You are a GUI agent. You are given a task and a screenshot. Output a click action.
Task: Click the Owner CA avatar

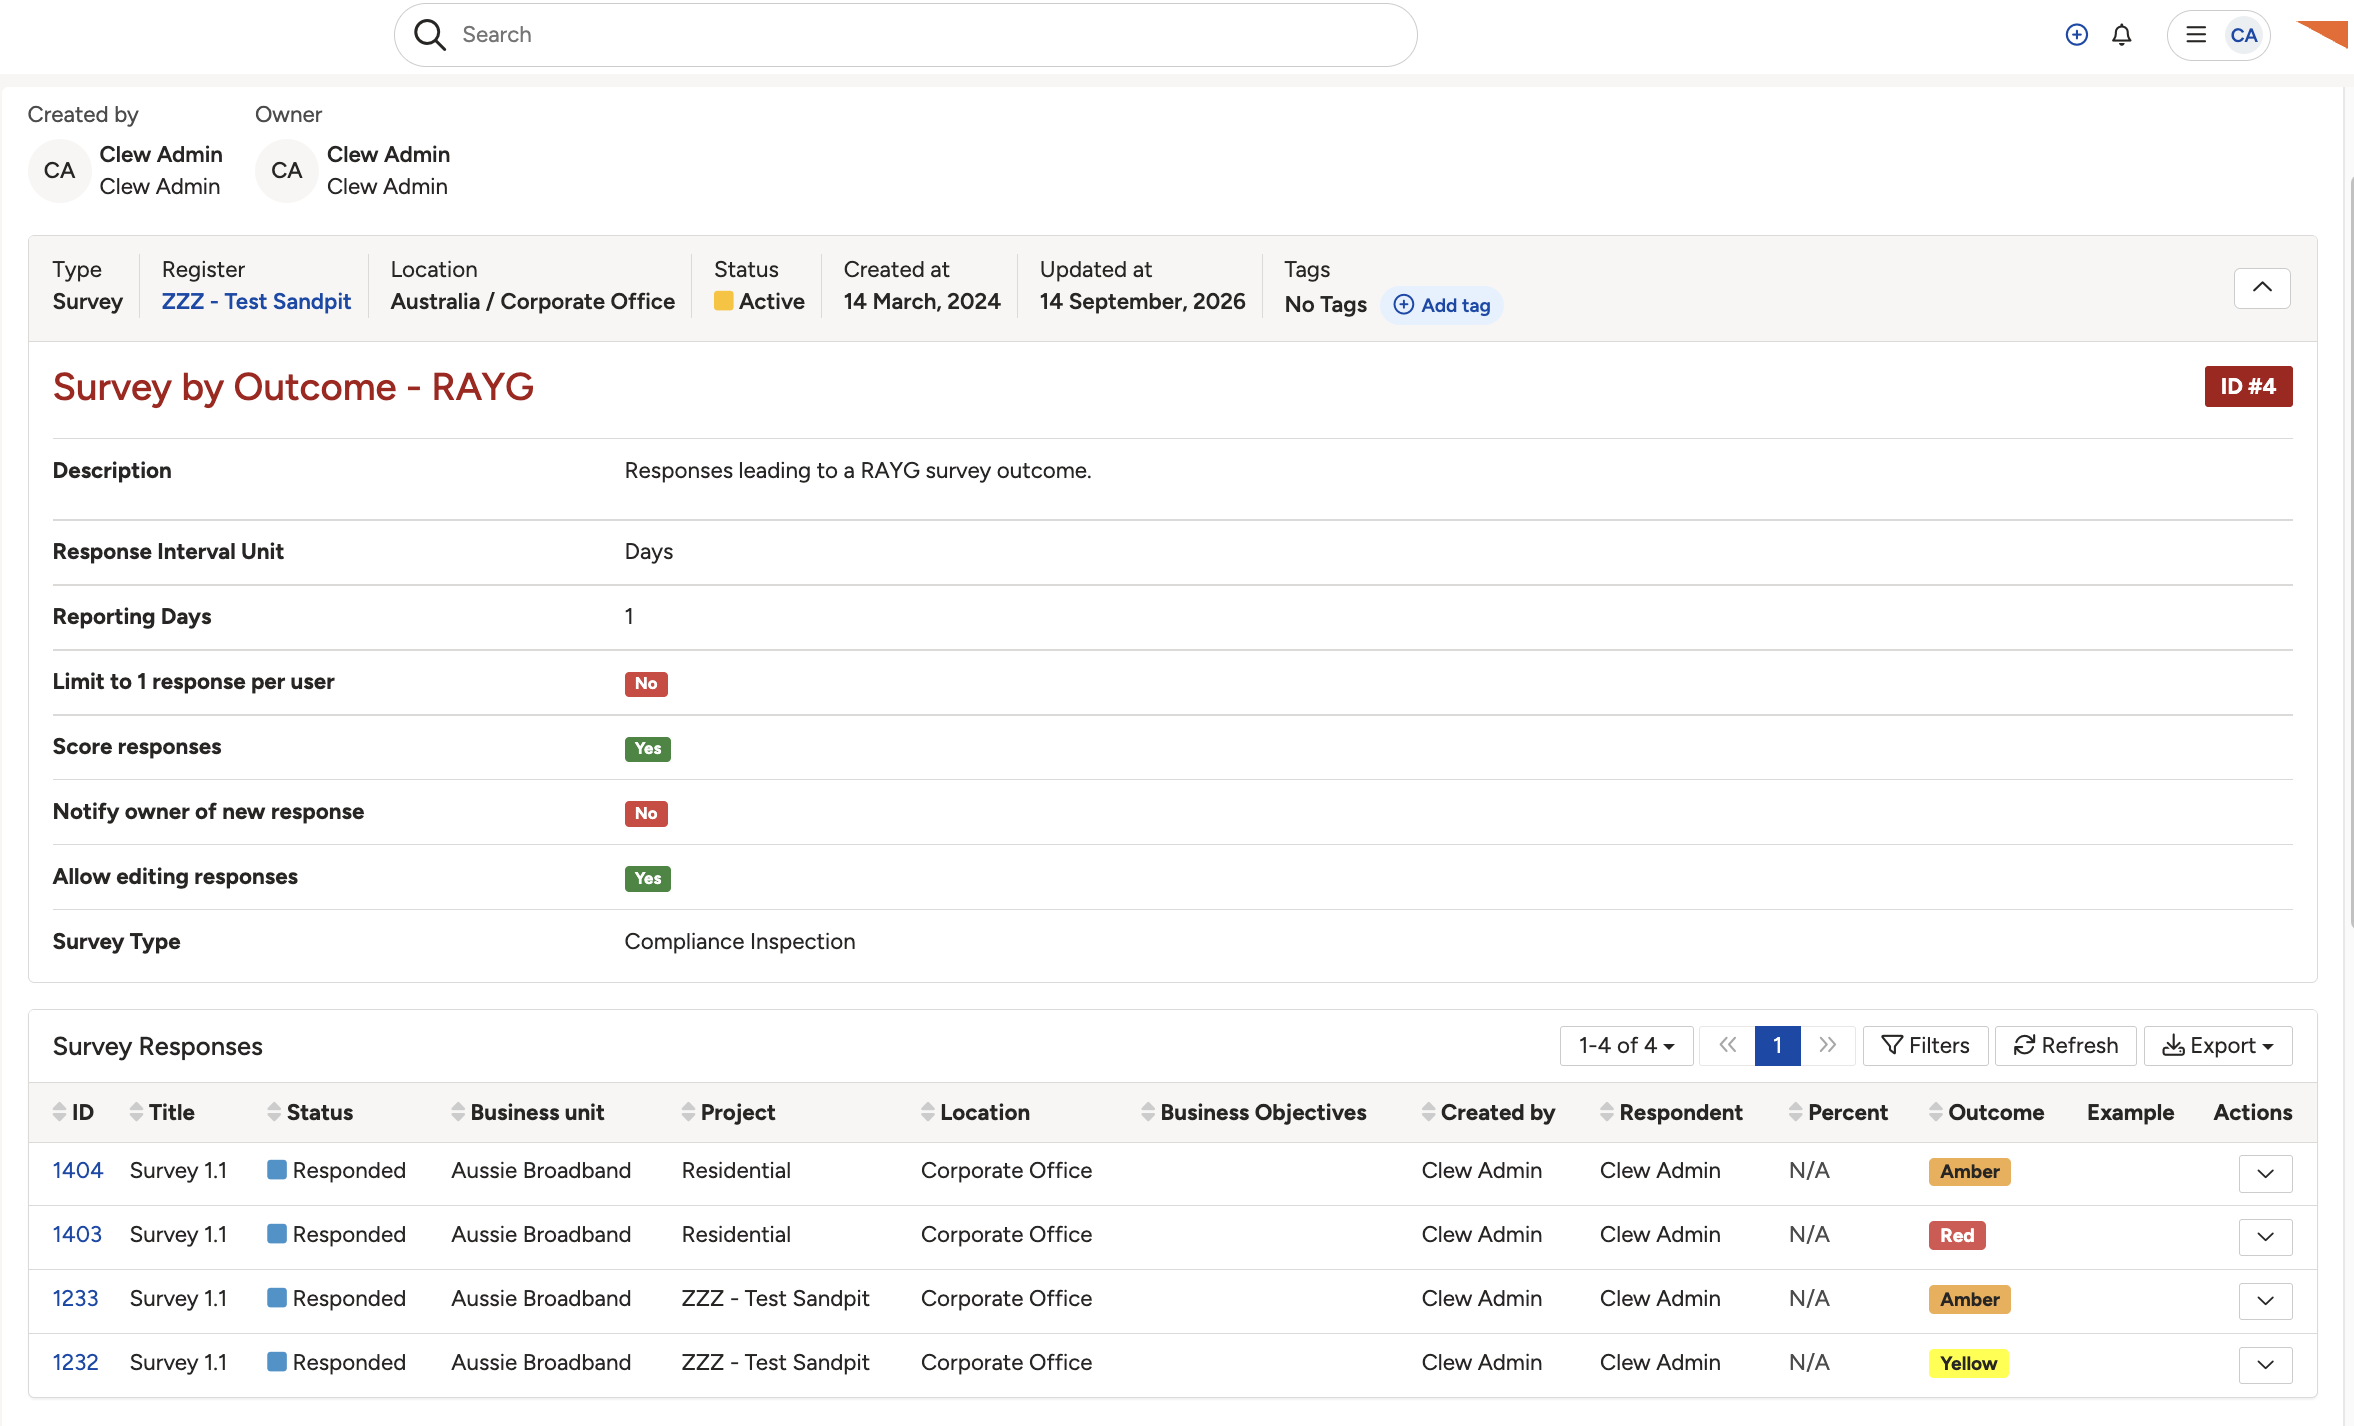[x=287, y=171]
